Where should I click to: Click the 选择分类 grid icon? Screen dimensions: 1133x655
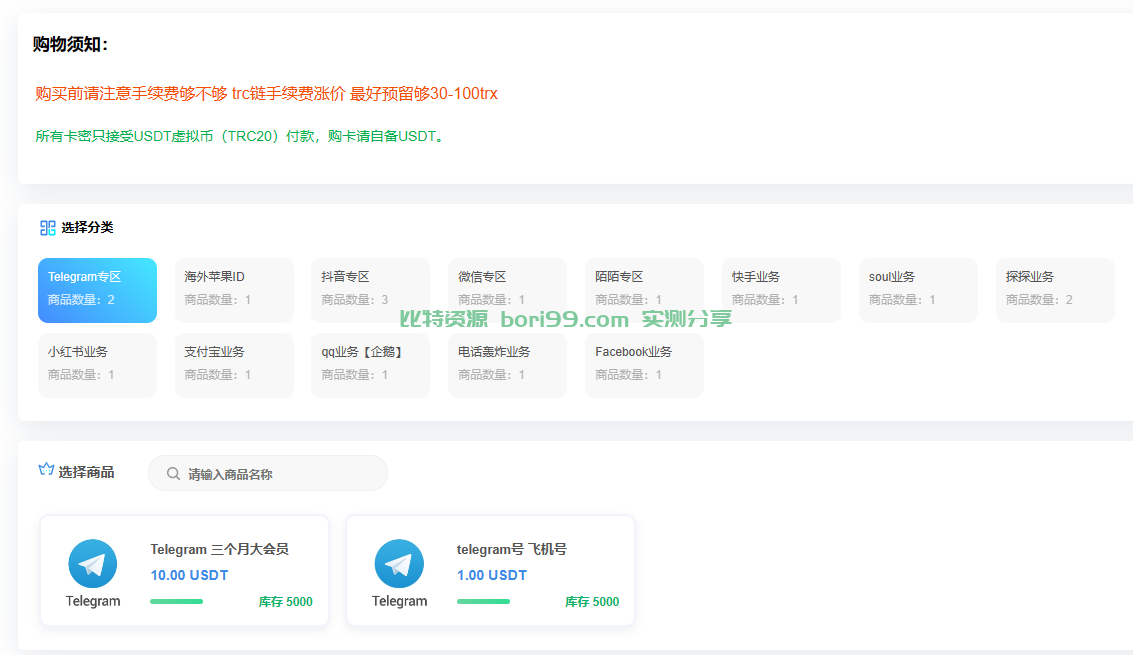(48, 228)
